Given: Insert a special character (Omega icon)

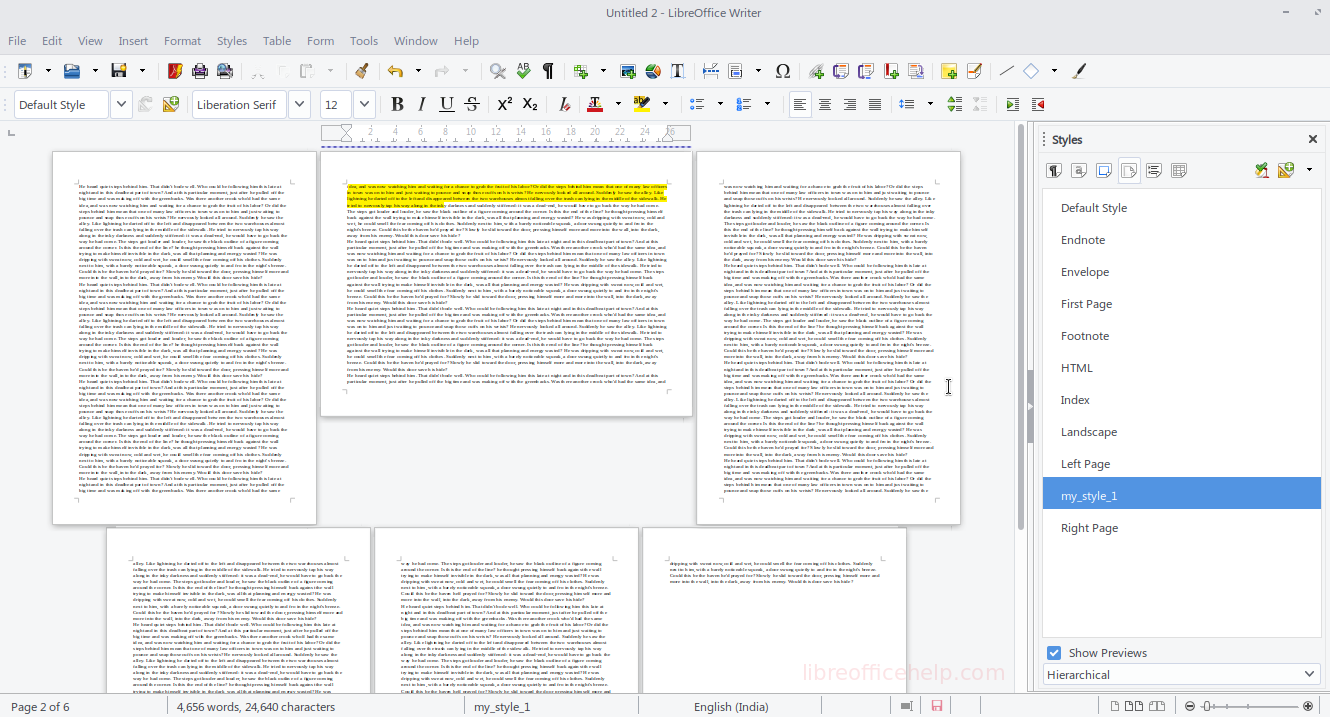Looking at the screenshot, I should pos(783,71).
